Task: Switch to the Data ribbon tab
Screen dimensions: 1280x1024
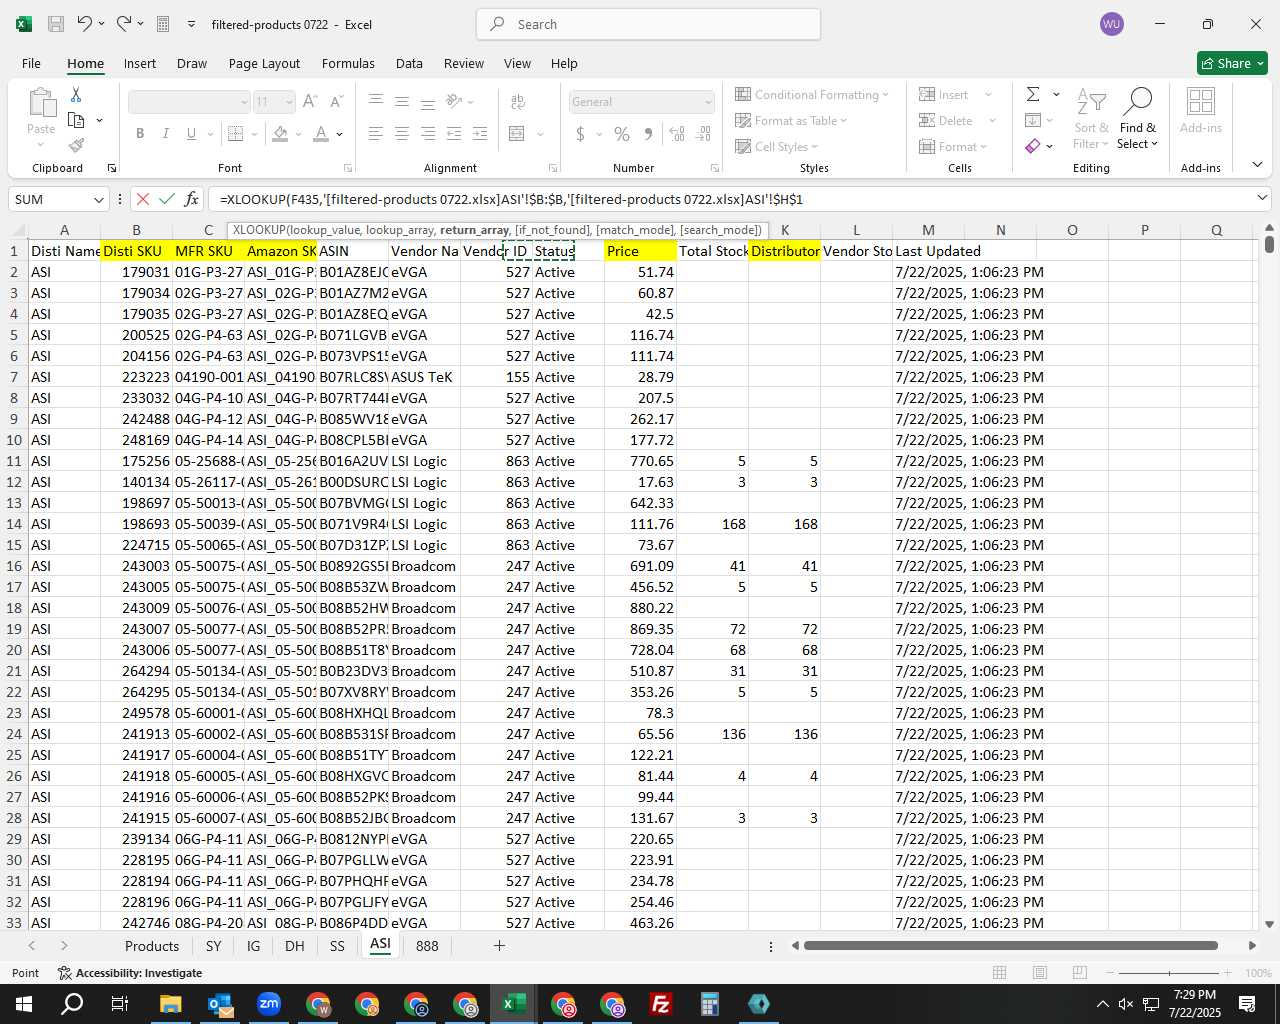Action: [409, 63]
